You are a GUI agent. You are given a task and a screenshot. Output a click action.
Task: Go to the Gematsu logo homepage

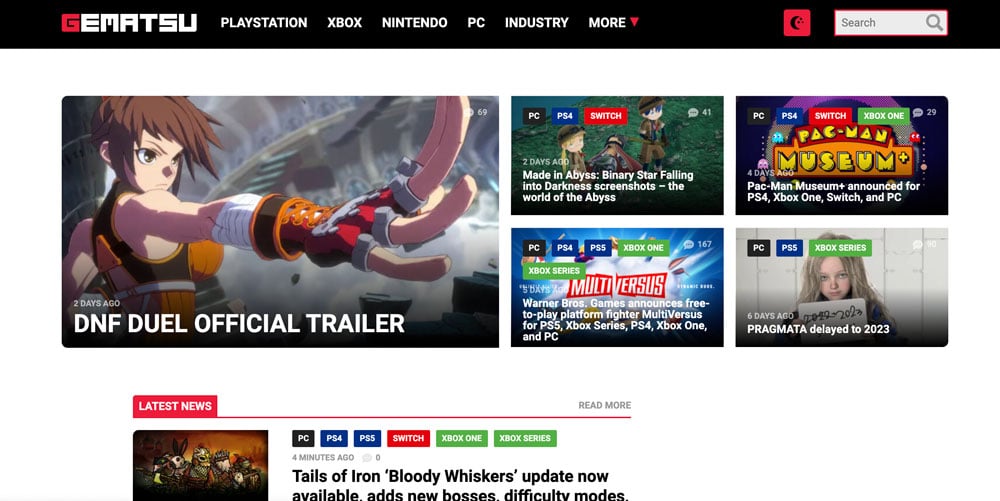pyautogui.click(x=129, y=23)
